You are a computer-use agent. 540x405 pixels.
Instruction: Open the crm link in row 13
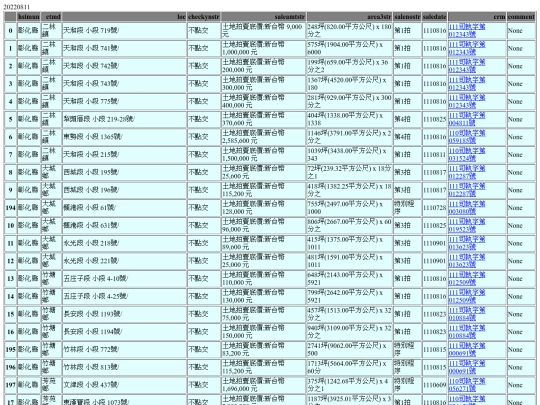pos(467,279)
